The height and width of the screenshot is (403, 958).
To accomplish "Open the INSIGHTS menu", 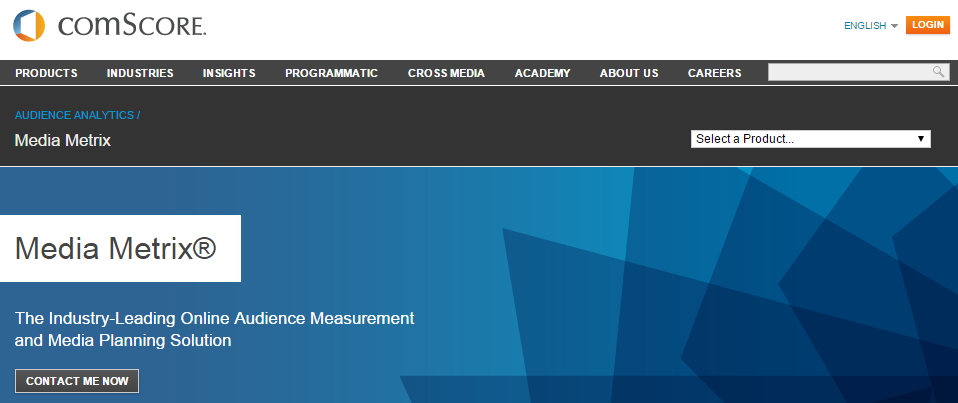I will [x=229, y=73].
